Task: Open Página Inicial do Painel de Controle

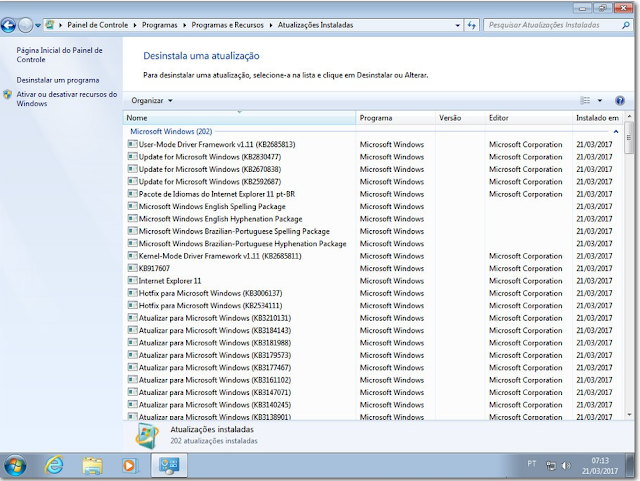Action: pyautogui.click(x=59, y=55)
